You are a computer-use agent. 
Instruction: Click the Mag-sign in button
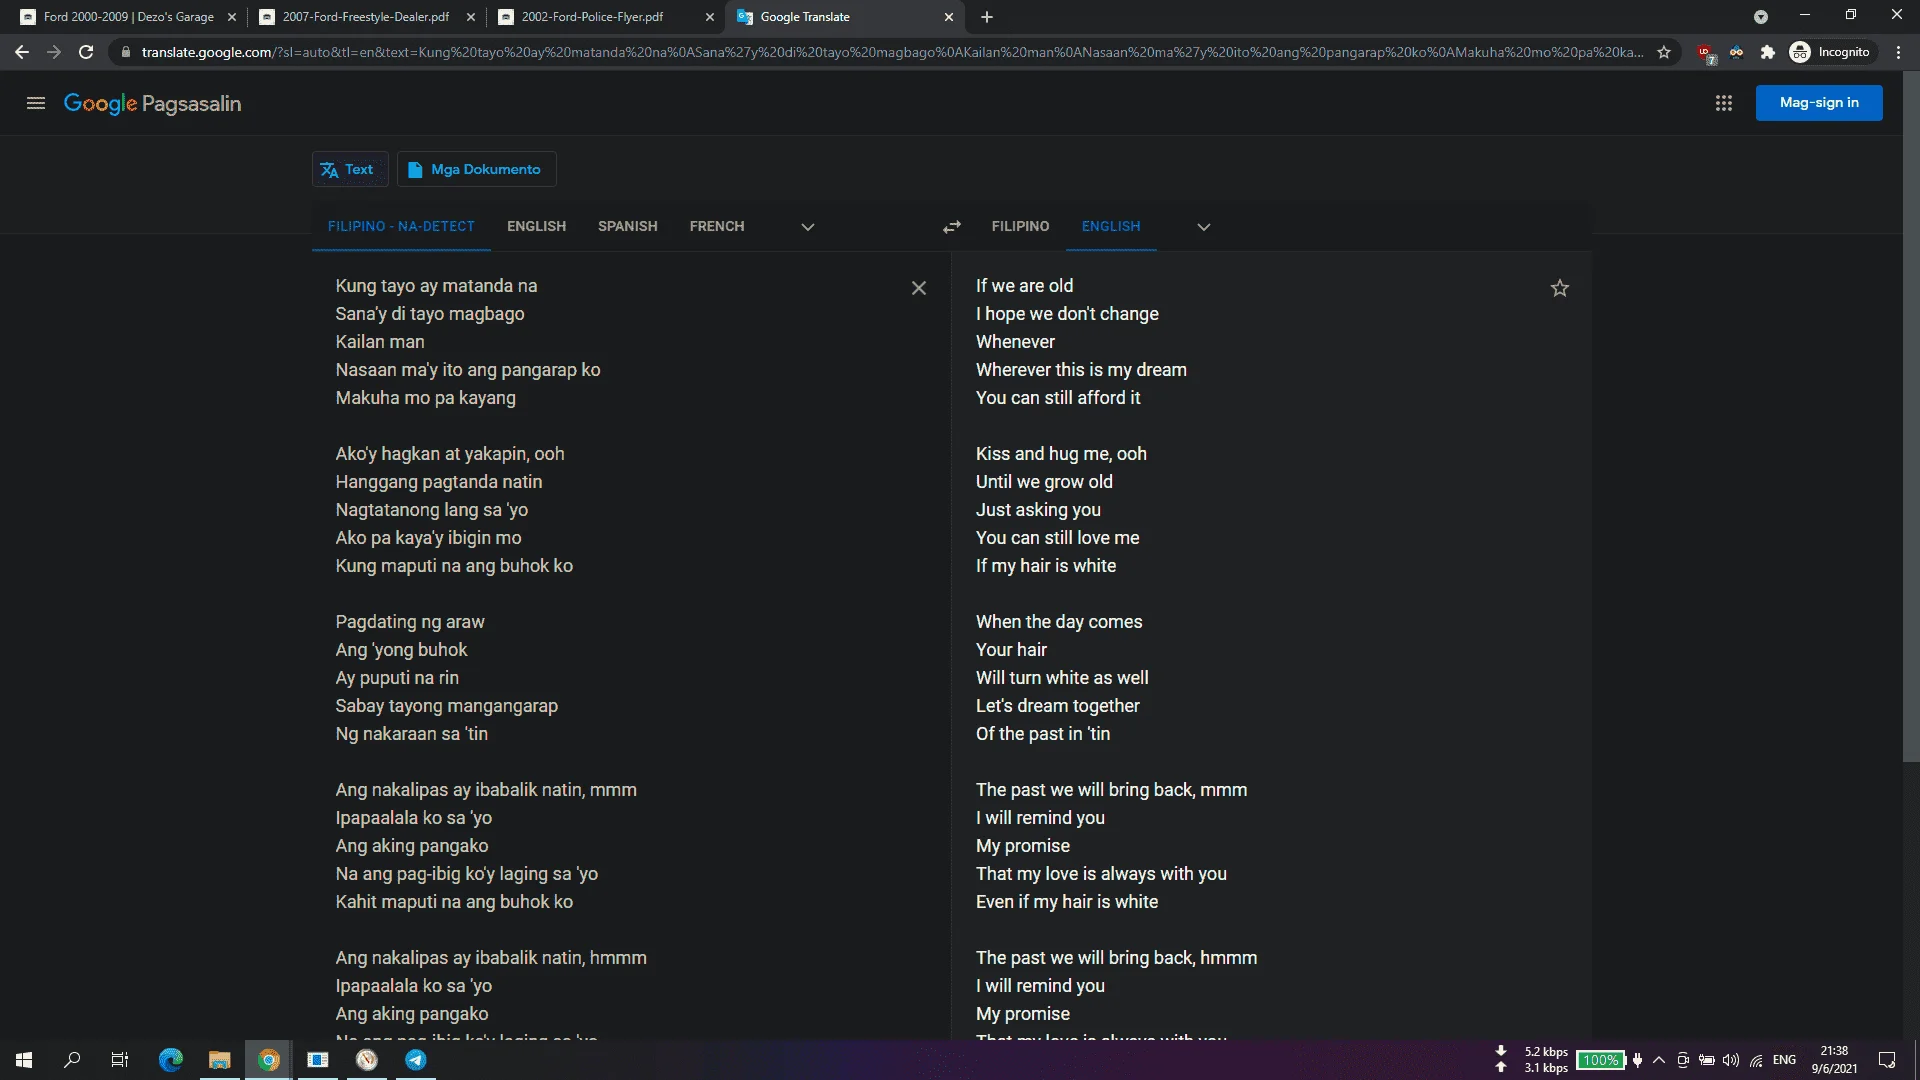click(x=1819, y=103)
